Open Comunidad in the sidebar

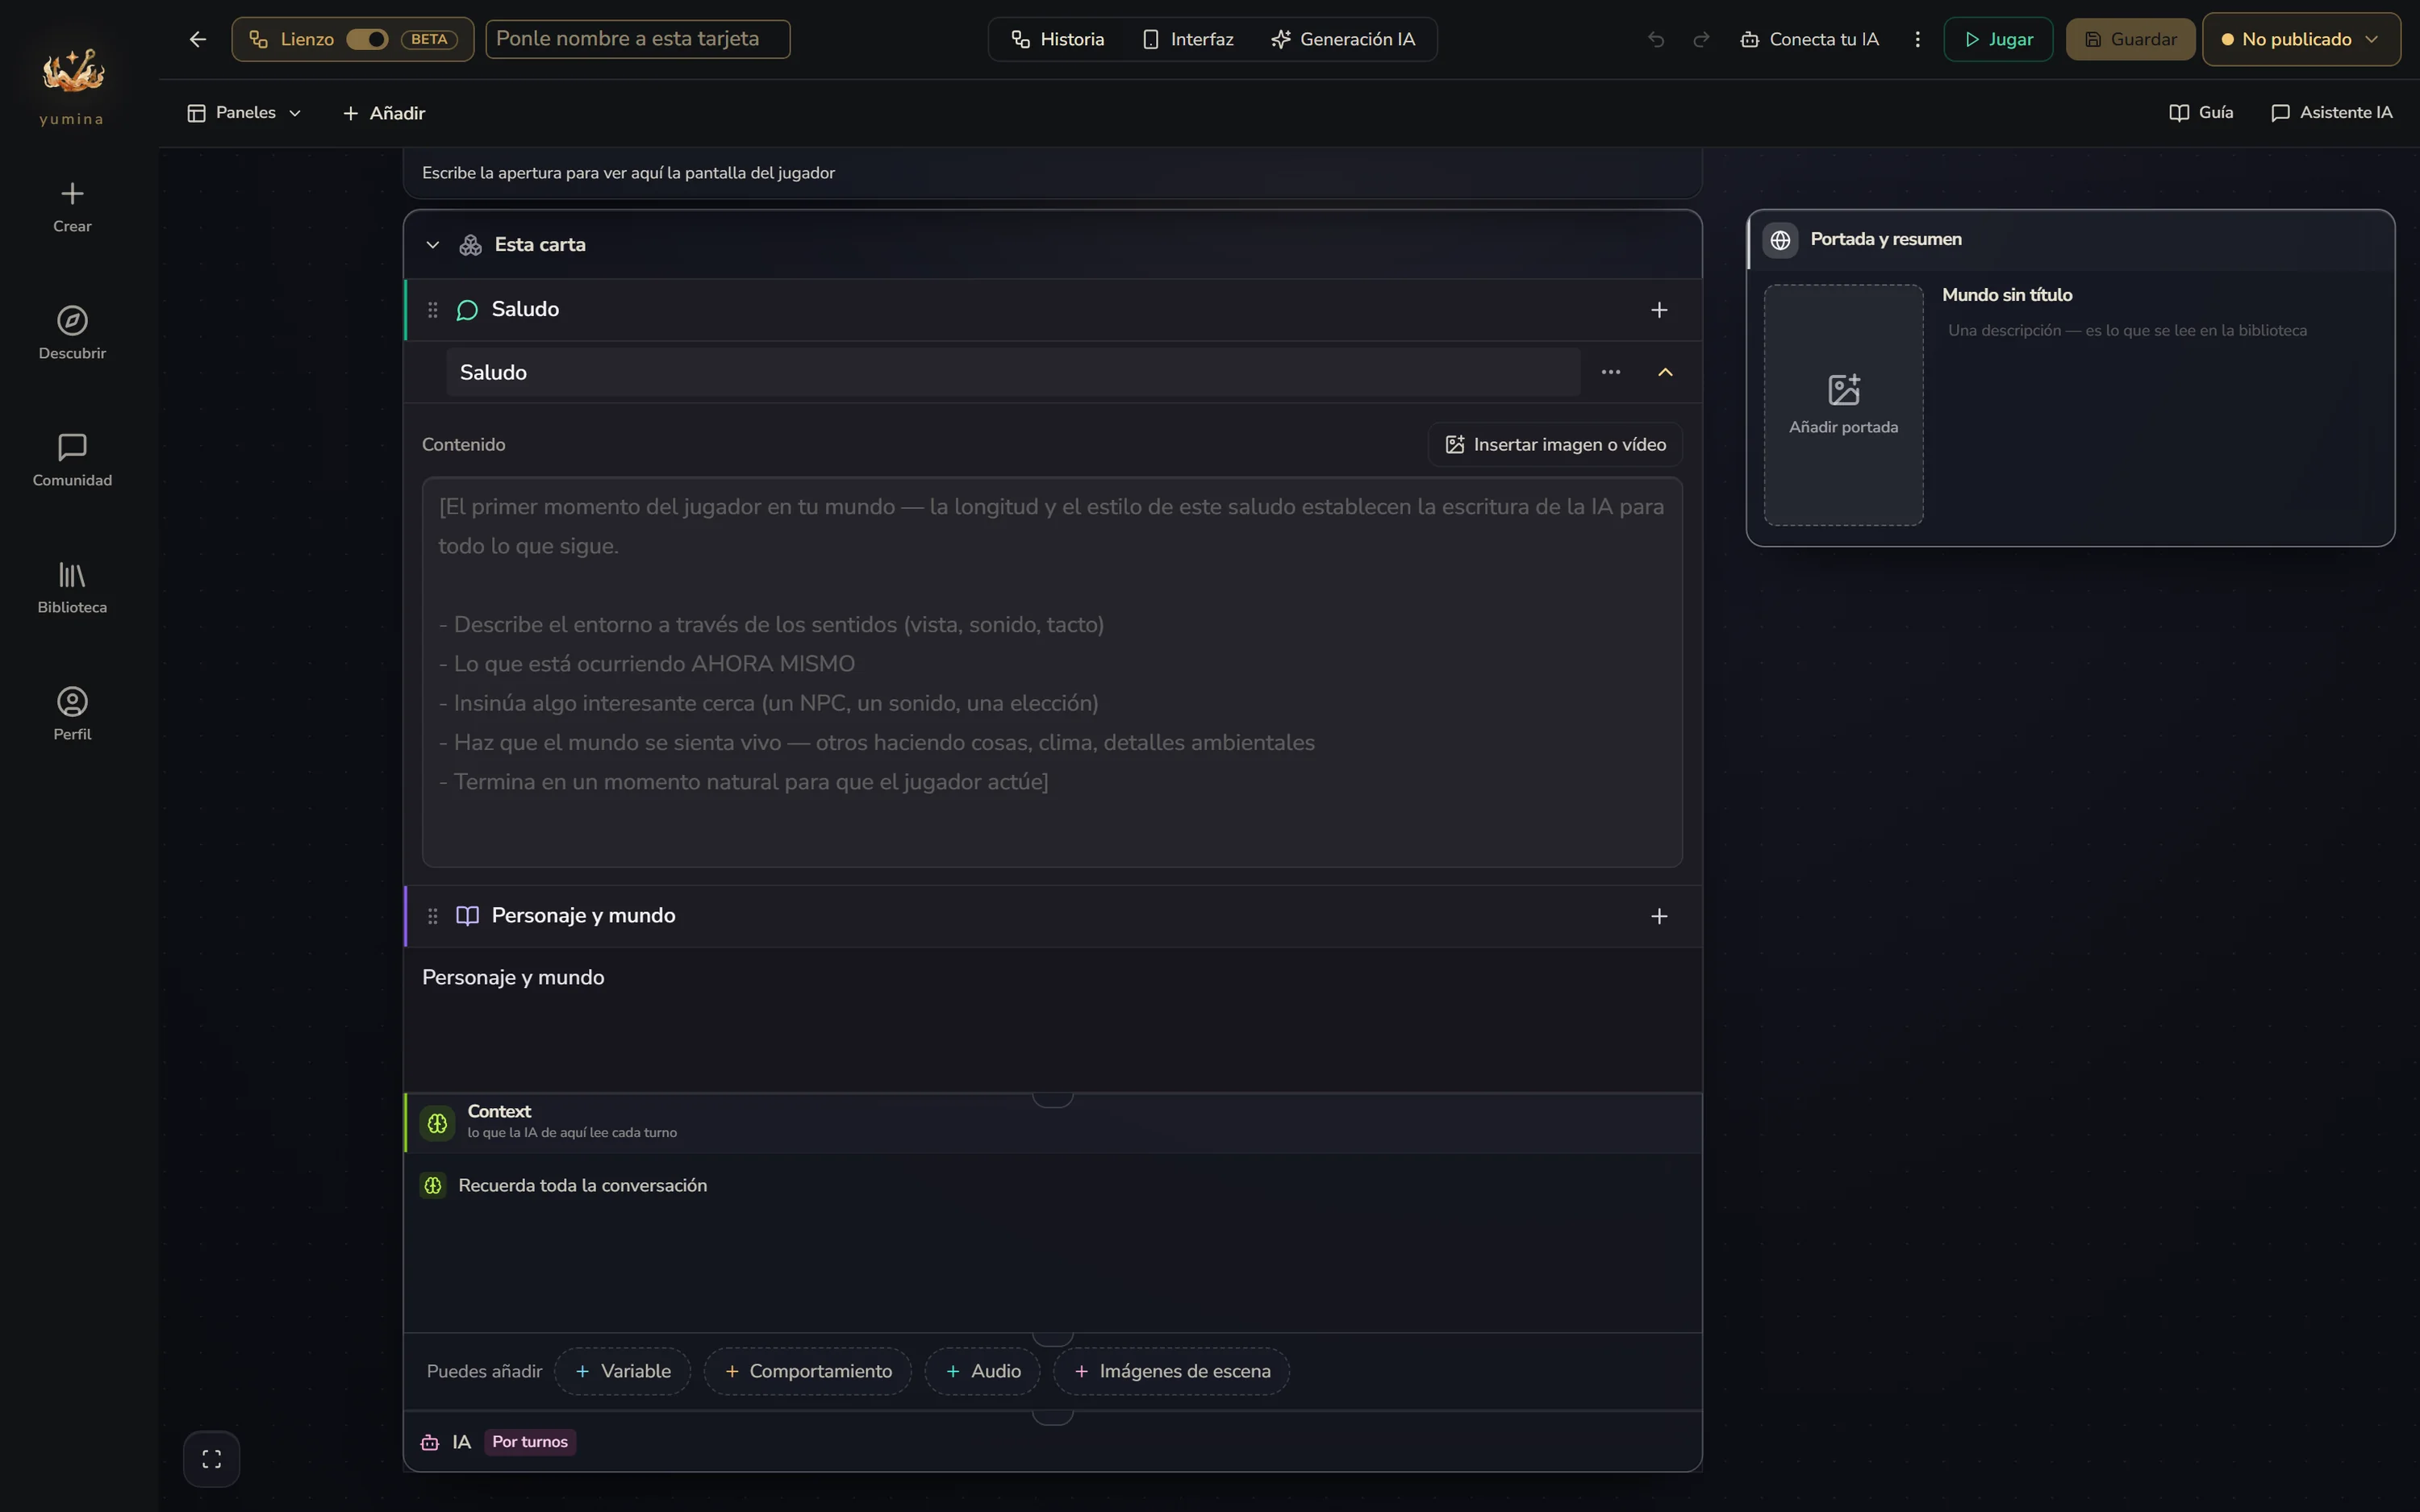72,460
